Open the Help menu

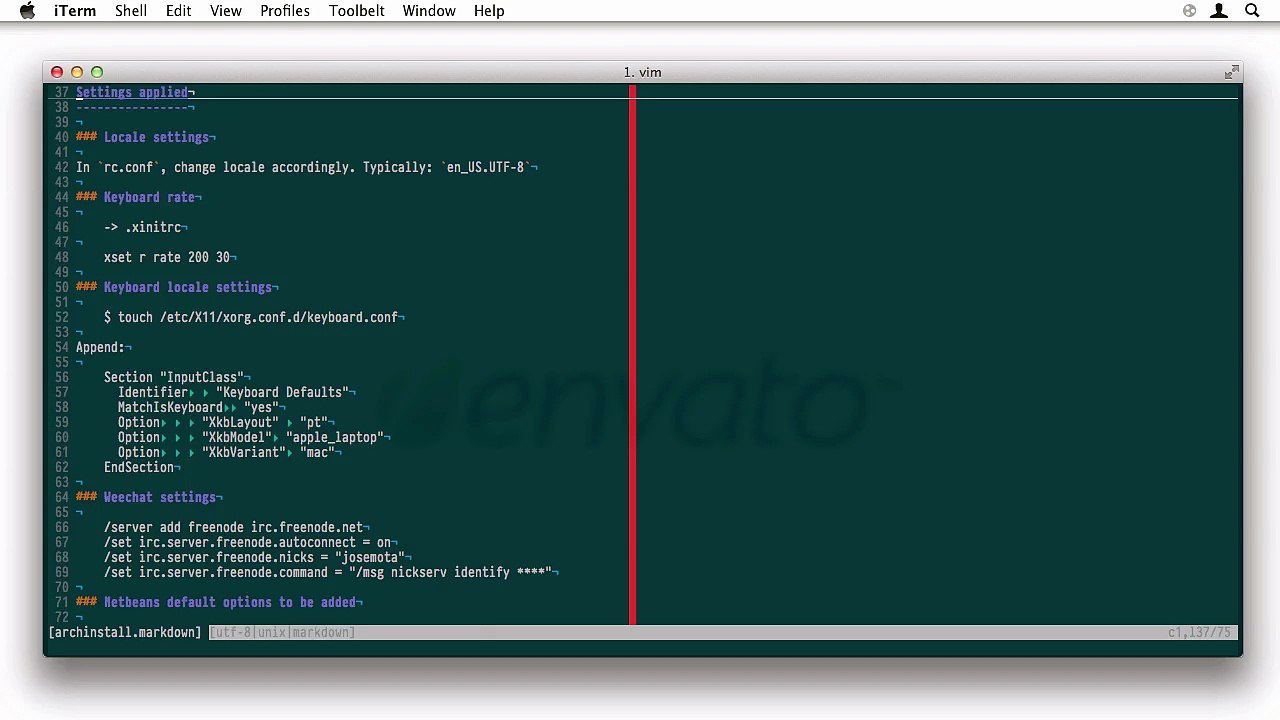coord(489,11)
